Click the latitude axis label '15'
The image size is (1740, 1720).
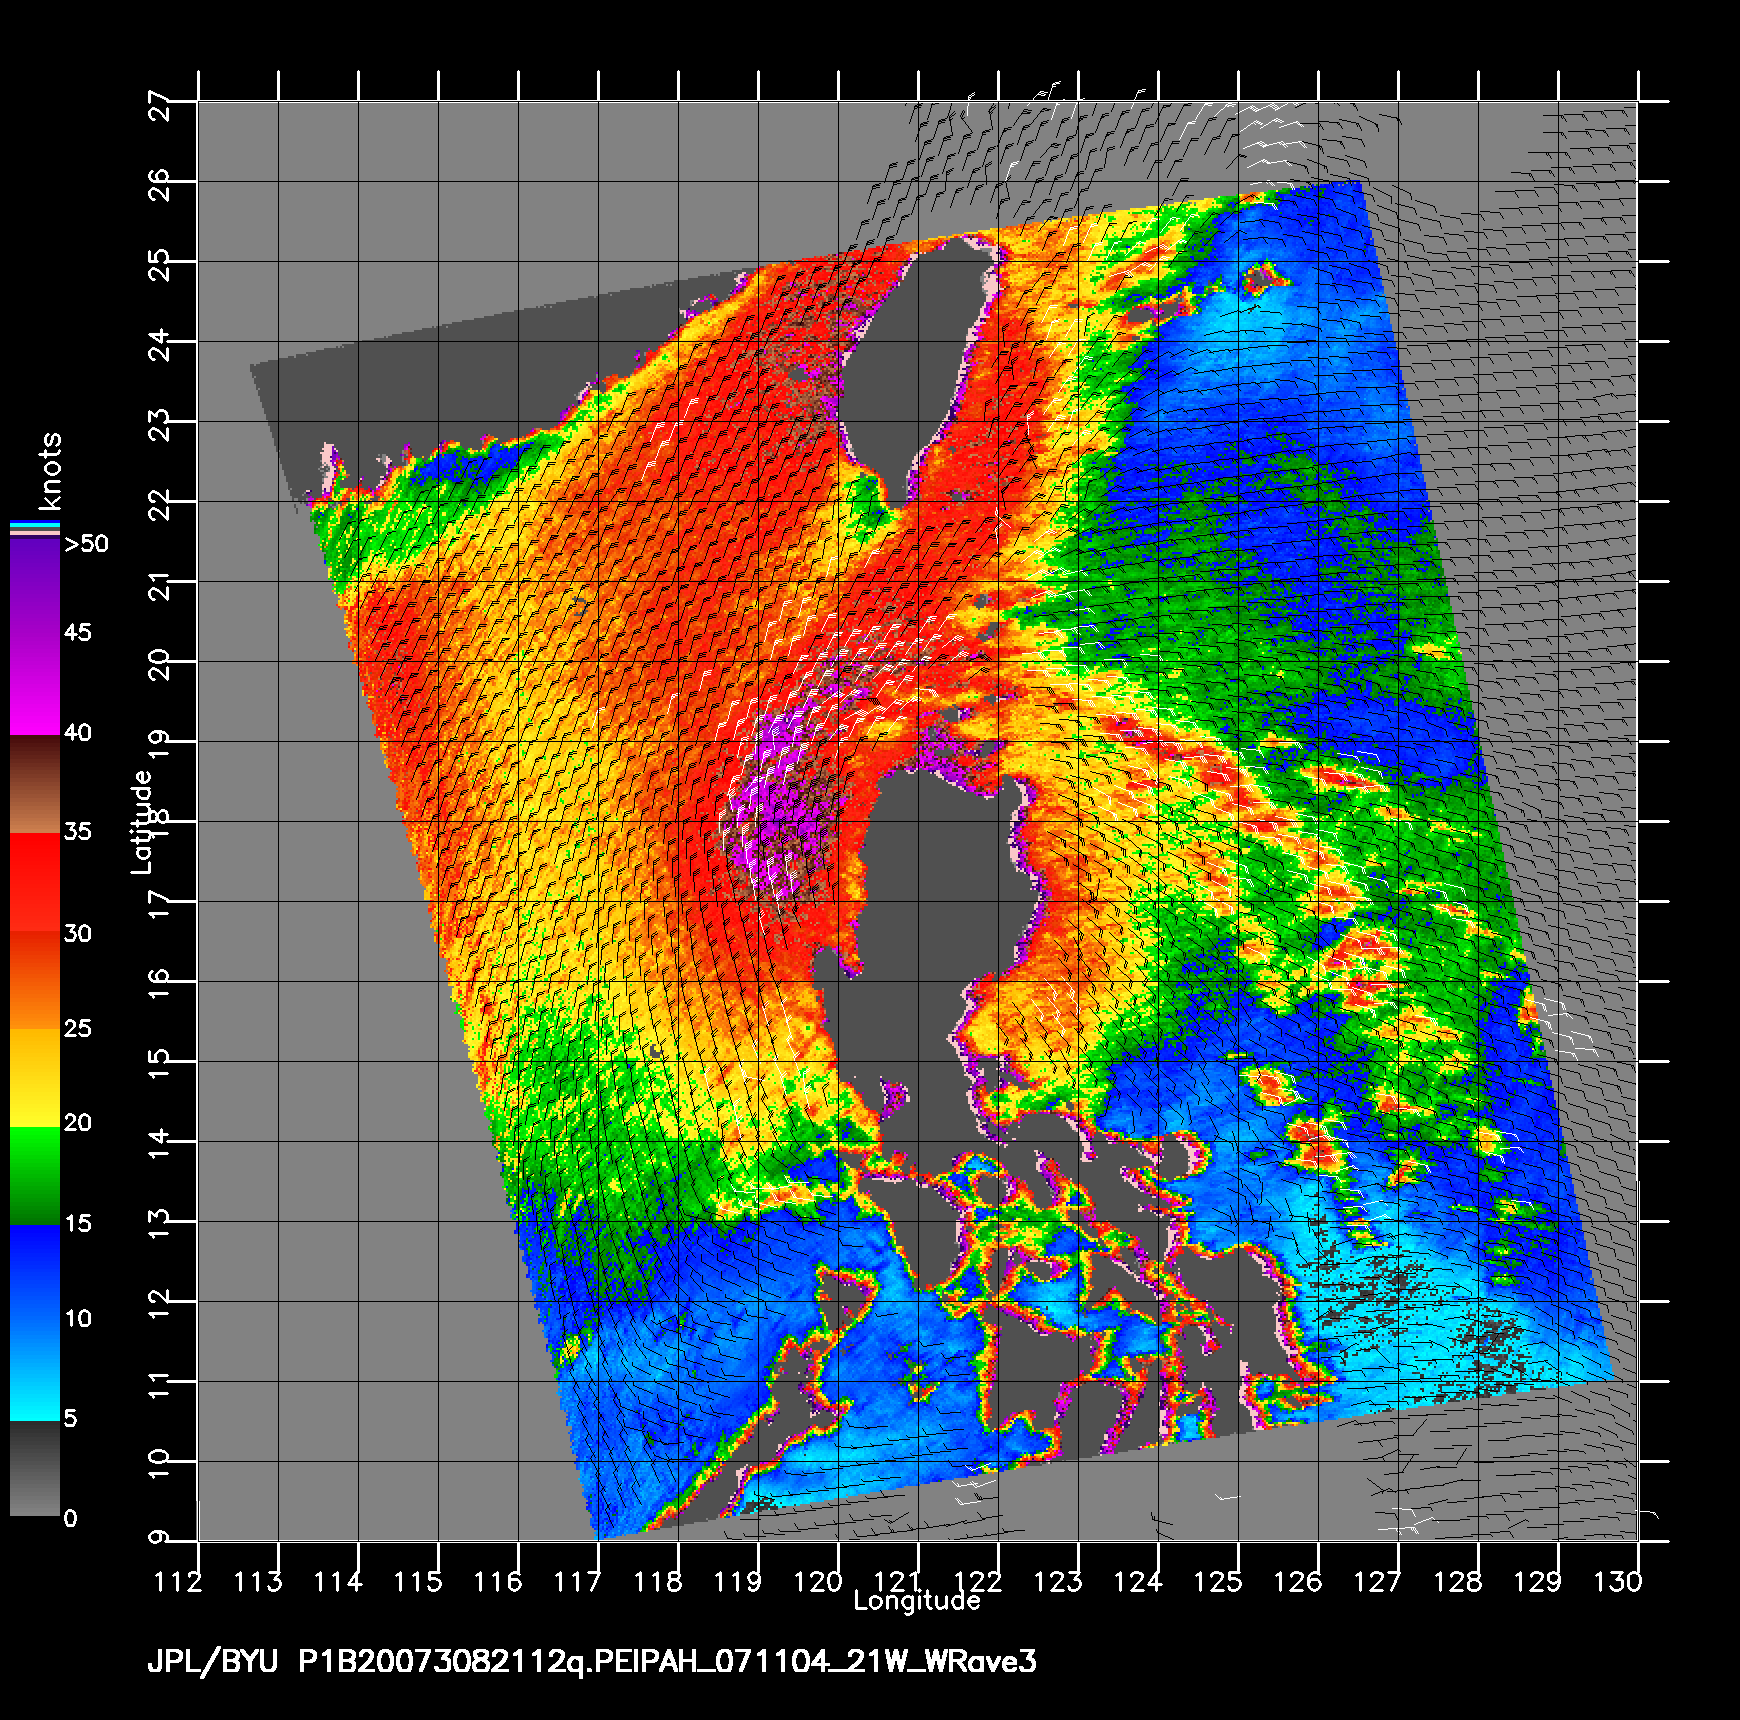click(160, 1065)
